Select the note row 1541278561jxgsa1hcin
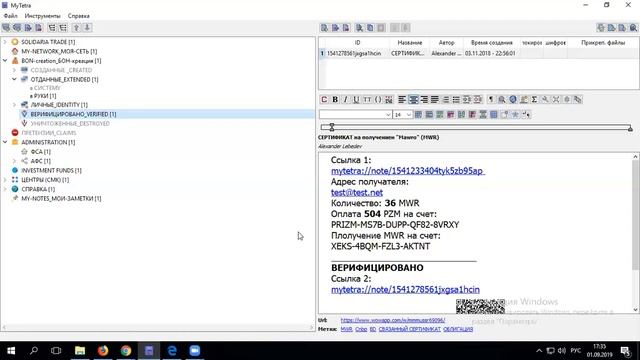The height and width of the screenshot is (360, 640). click(x=478, y=53)
